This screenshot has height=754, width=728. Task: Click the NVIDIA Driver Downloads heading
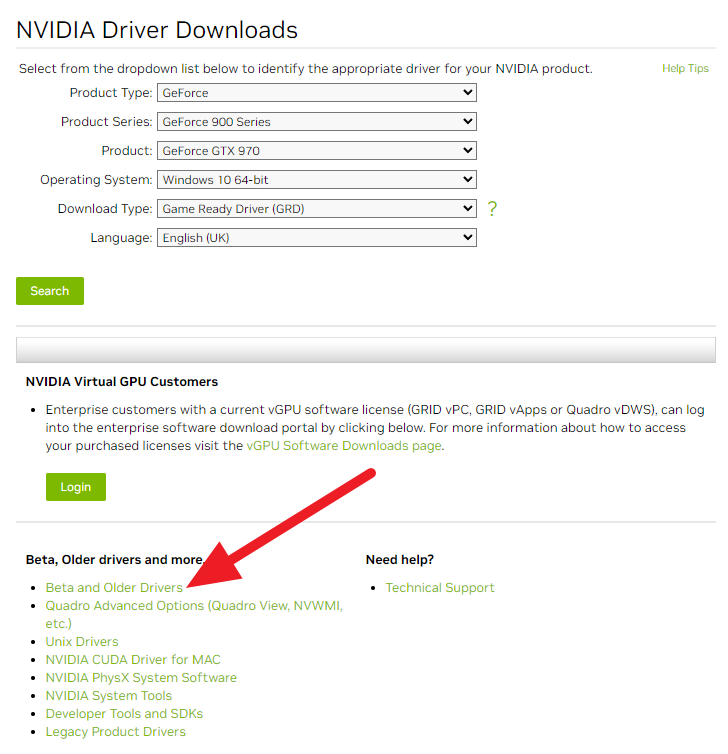tap(157, 30)
